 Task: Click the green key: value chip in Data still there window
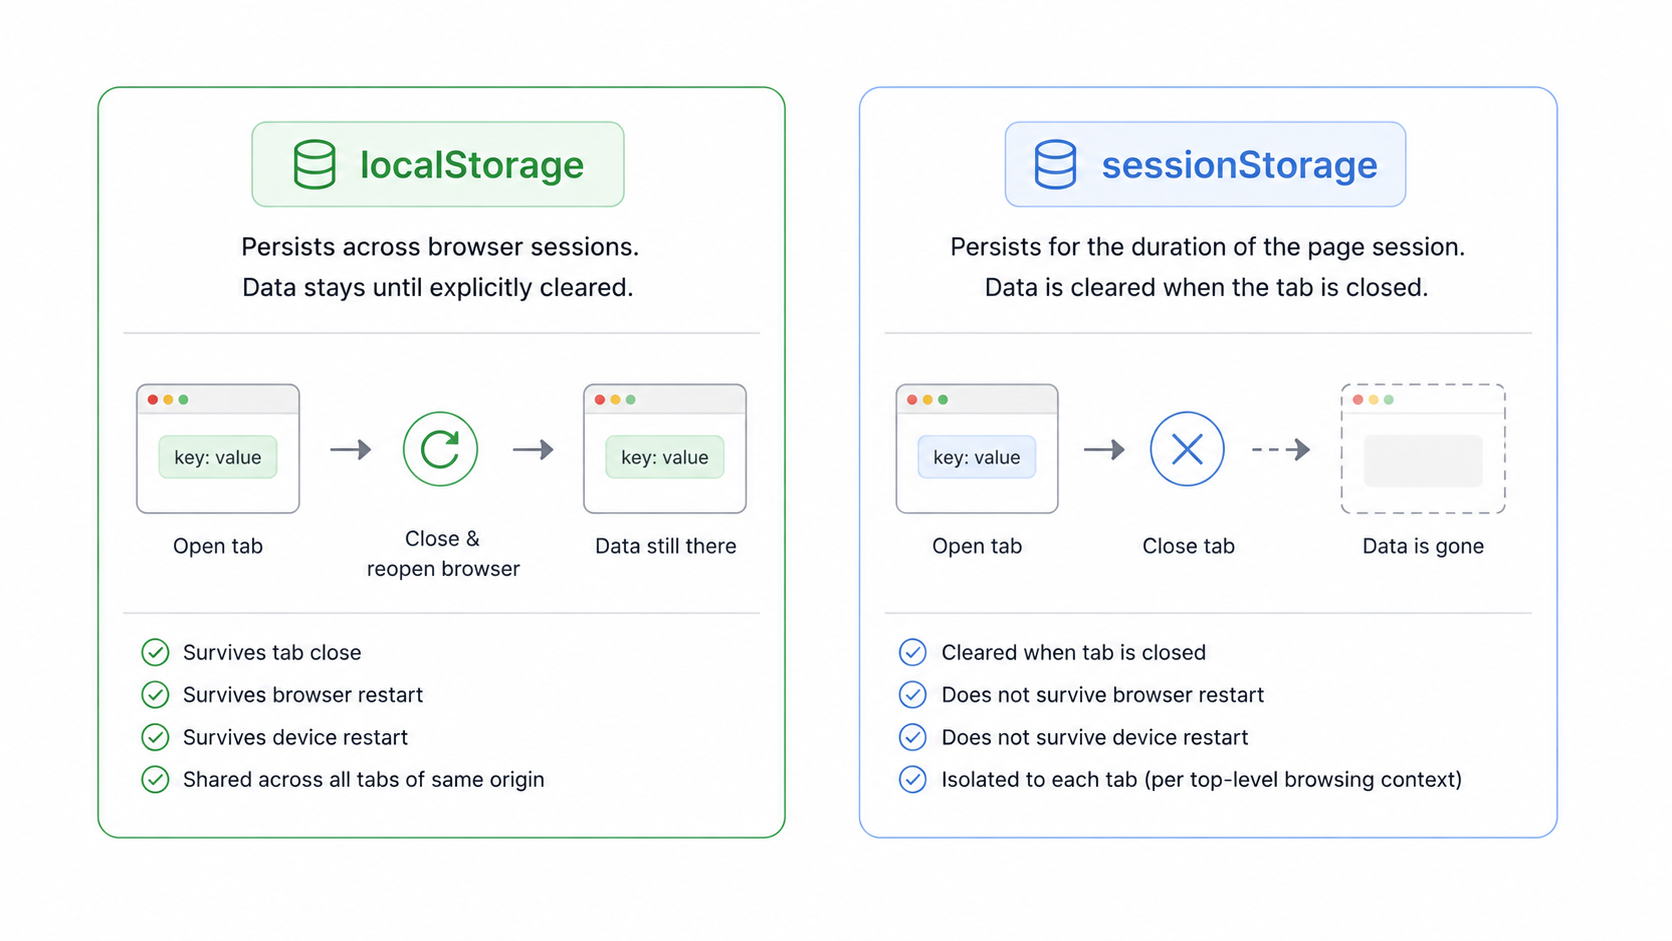(x=665, y=457)
